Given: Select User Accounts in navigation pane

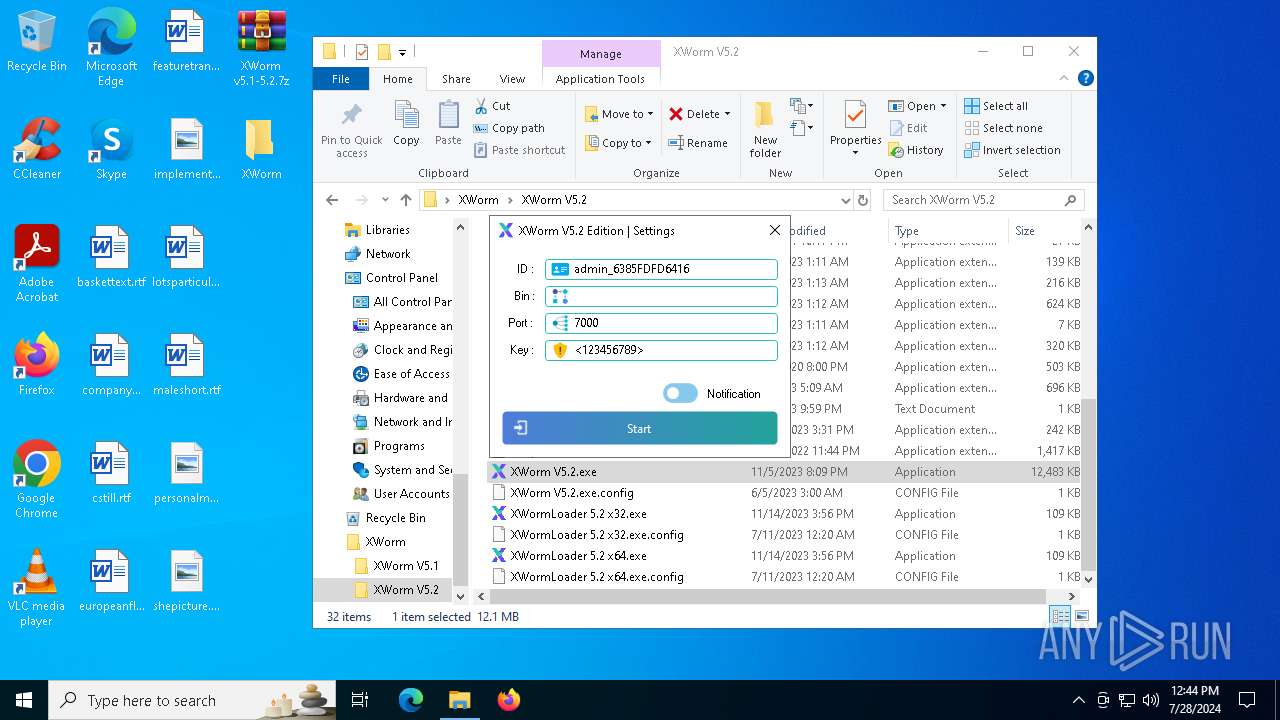Looking at the screenshot, I should click(411, 494).
